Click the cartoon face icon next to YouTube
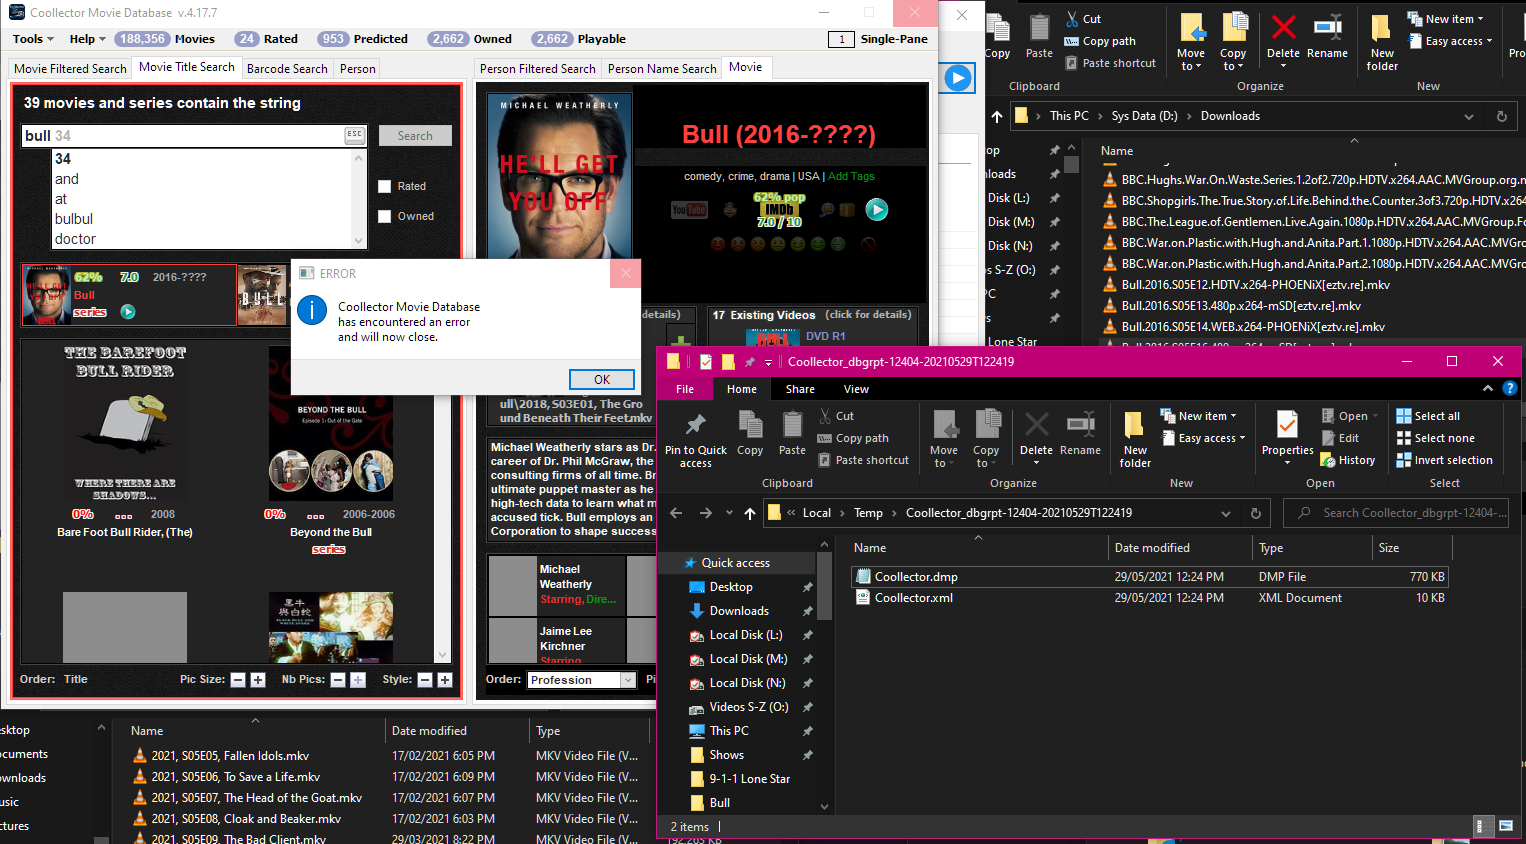The width and height of the screenshot is (1526, 844). [731, 210]
